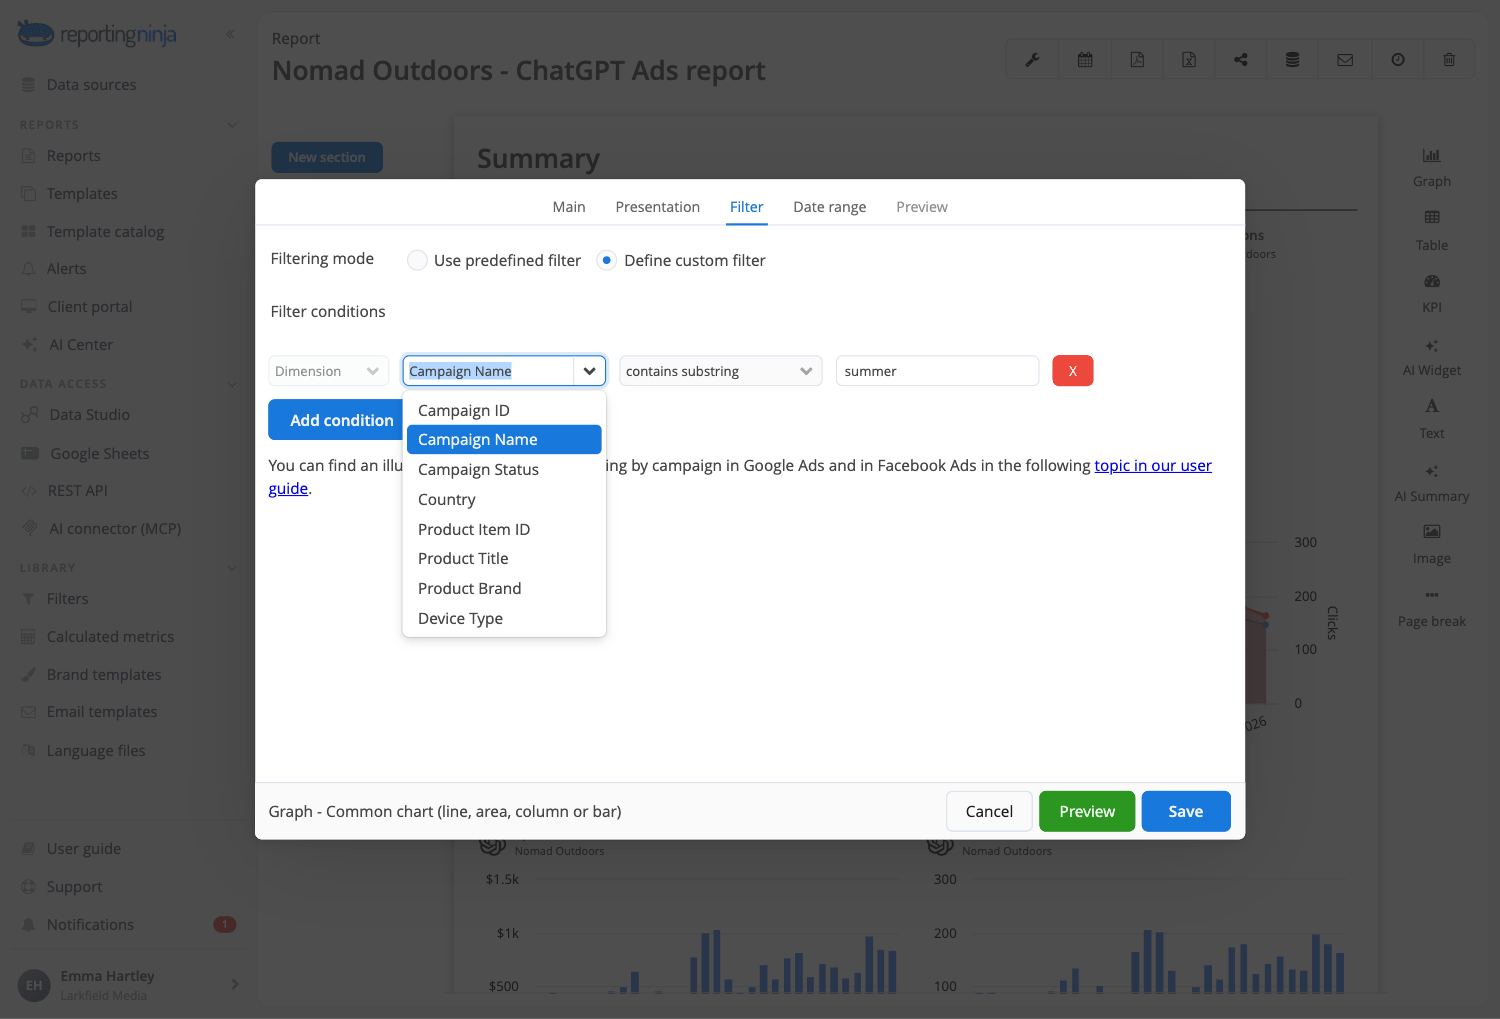Click the share report icon
This screenshot has height=1019, width=1500.
tap(1241, 60)
